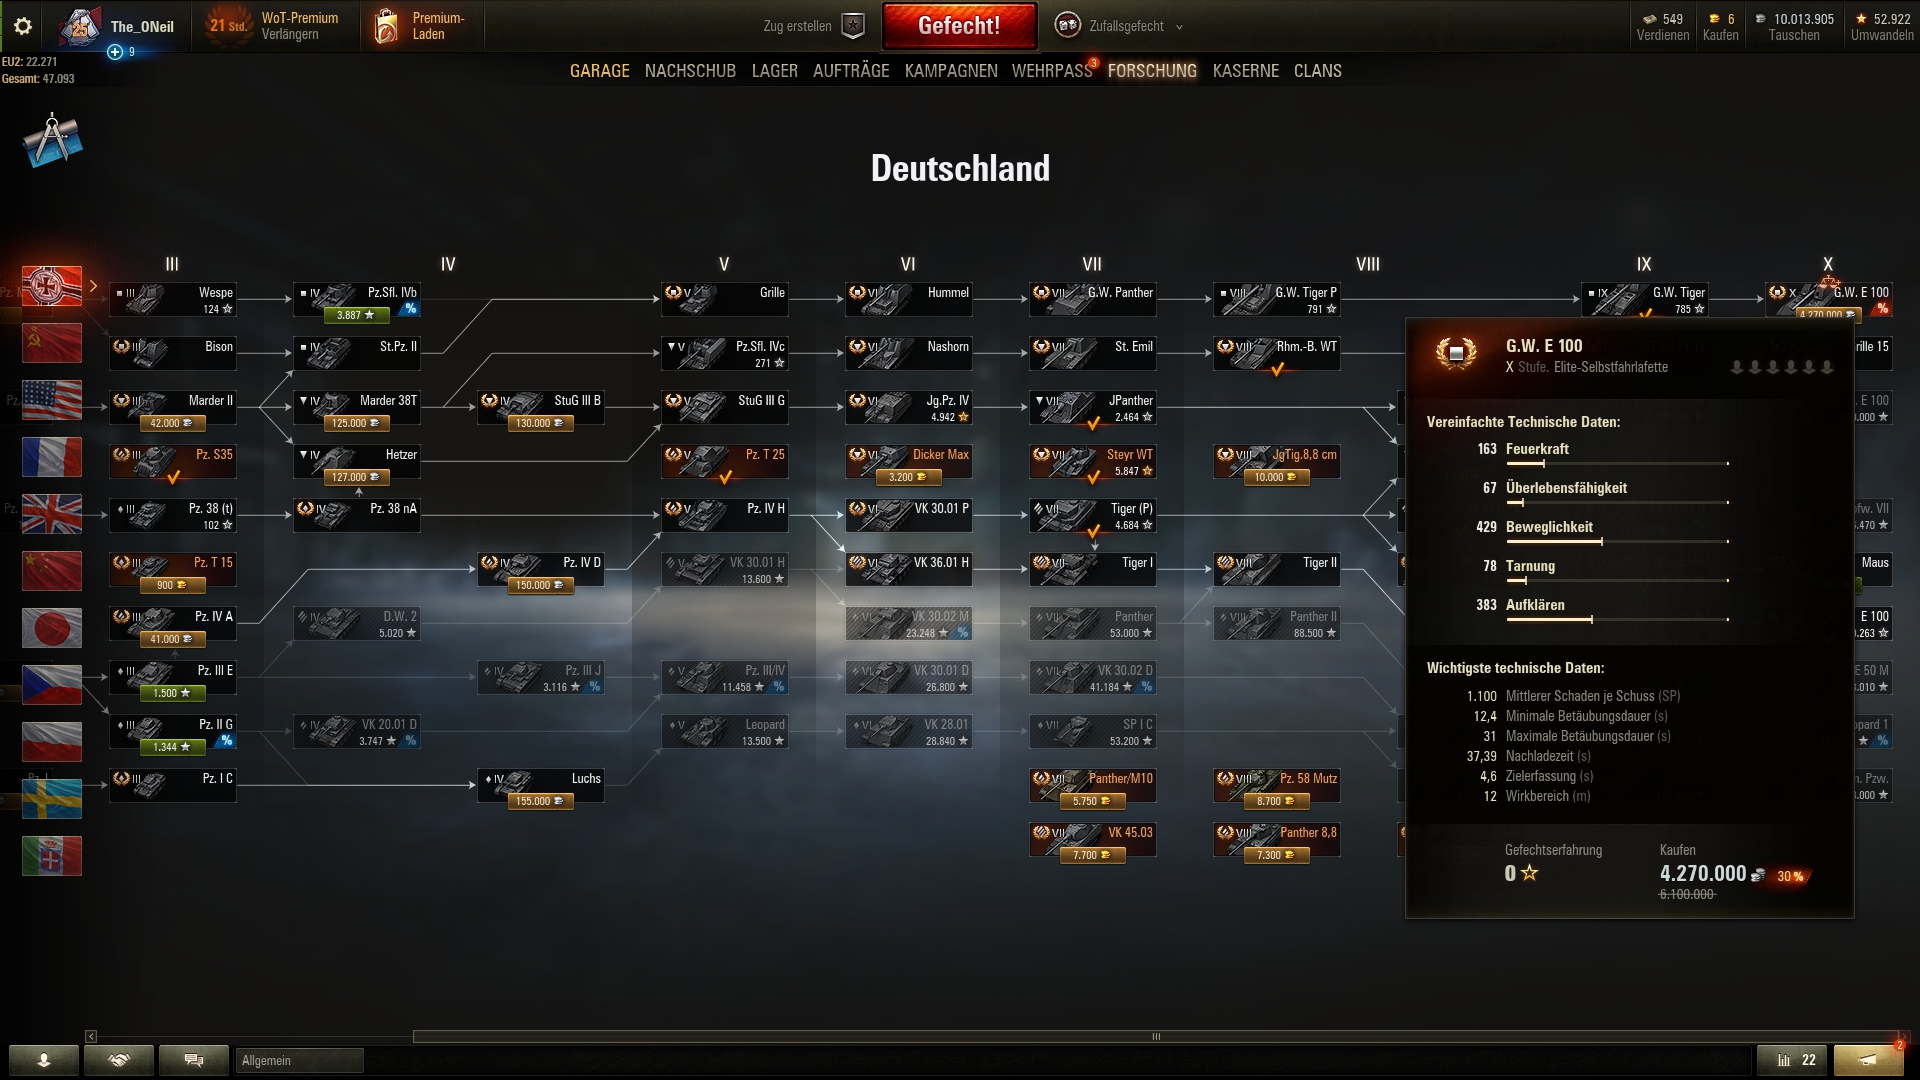Open the blueprints compass icon
Image resolution: width=1920 pixels, height=1080 pixels.
(x=52, y=141)
